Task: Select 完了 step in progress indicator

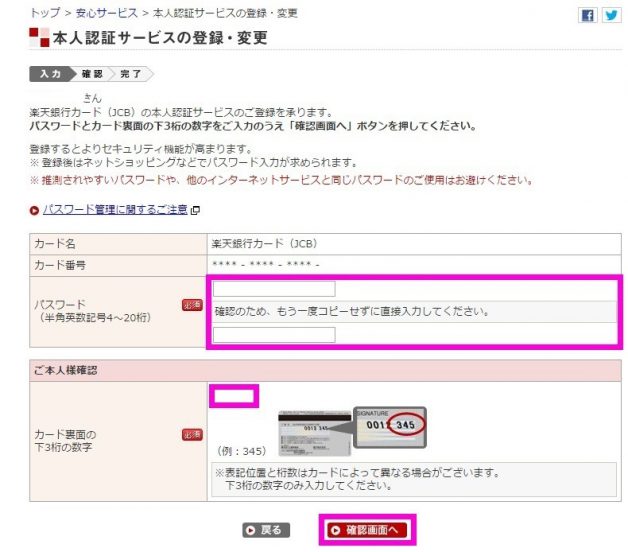Action: (131, 74)
